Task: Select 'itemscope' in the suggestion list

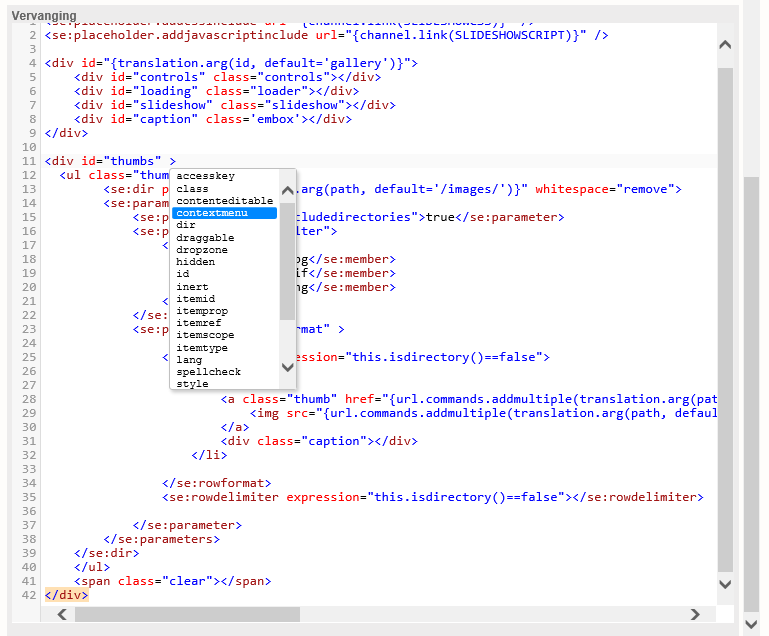Action: coord(205,335)
